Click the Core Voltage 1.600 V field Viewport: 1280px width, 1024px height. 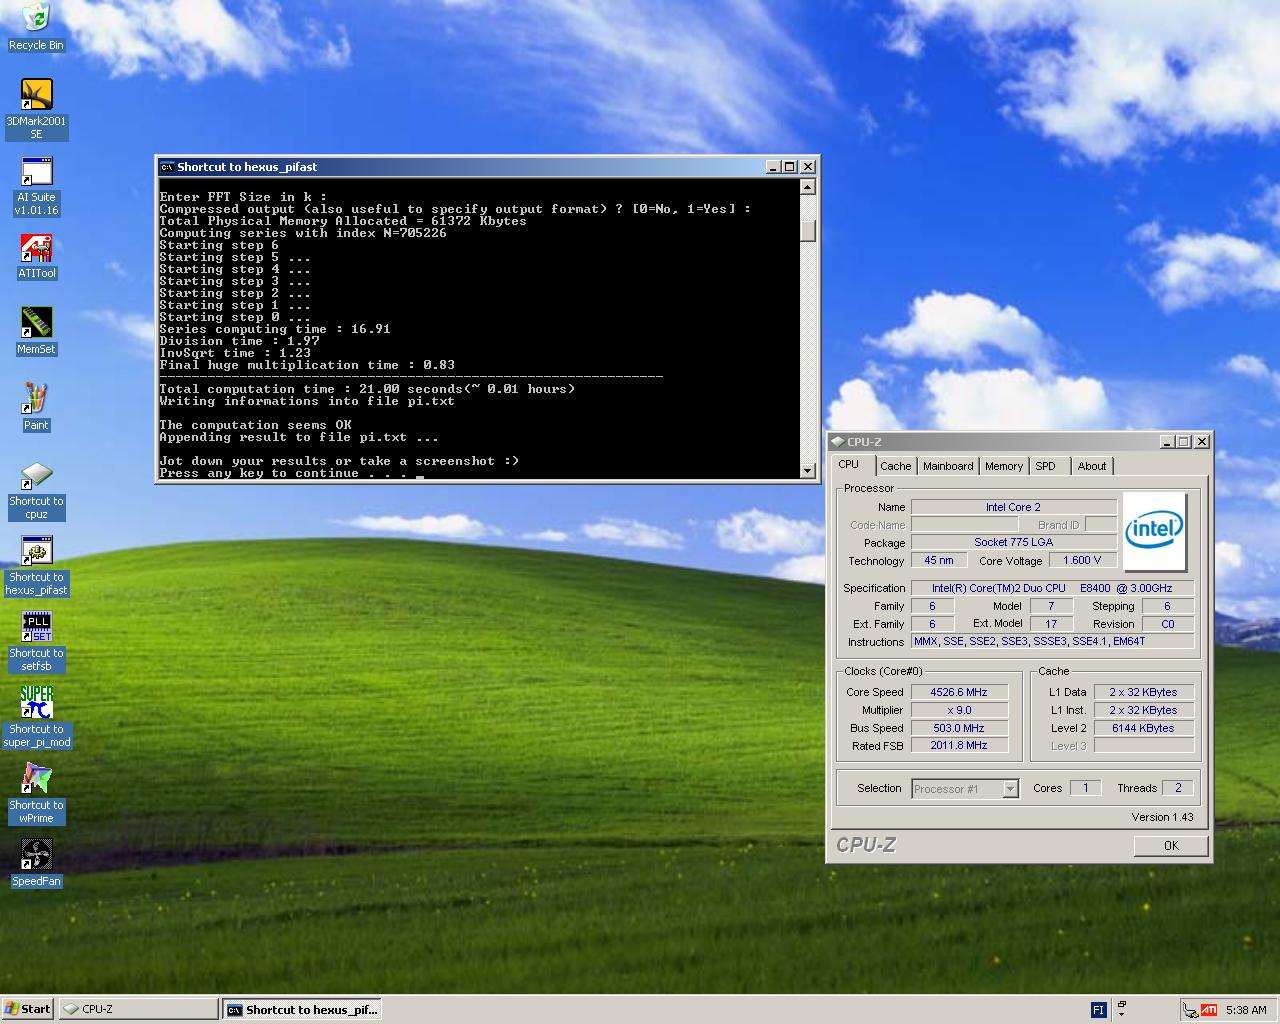[x=1083, y=561]
